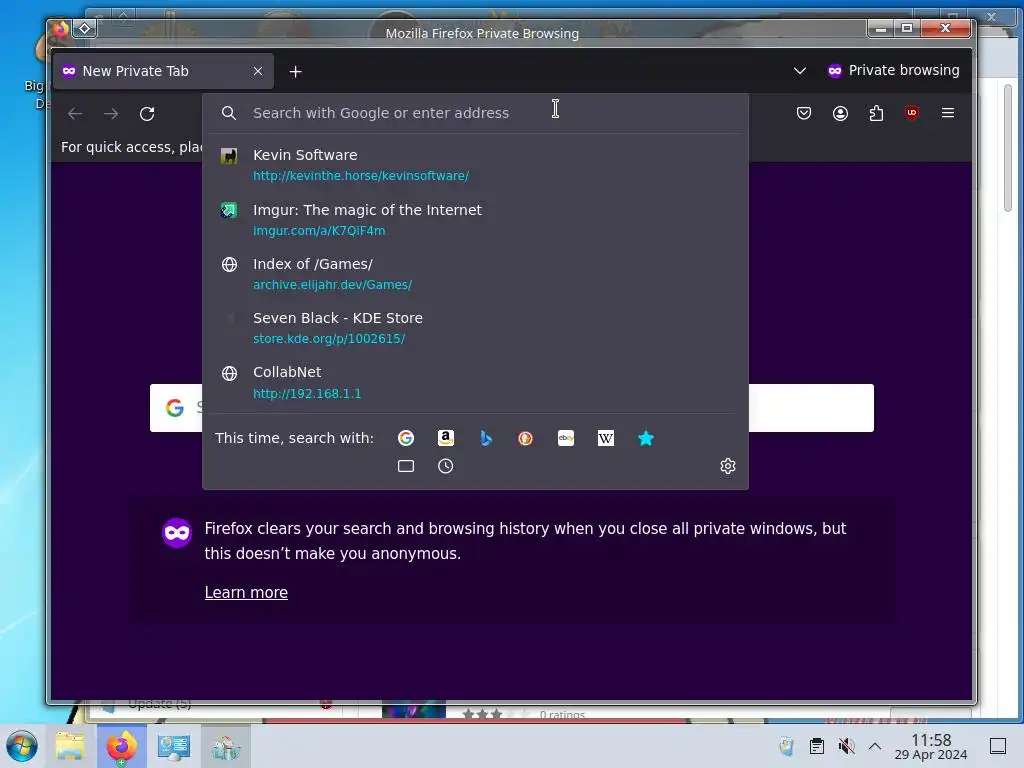Open the Windows-style Start menu
The image size is (1024, 768).
22,746
